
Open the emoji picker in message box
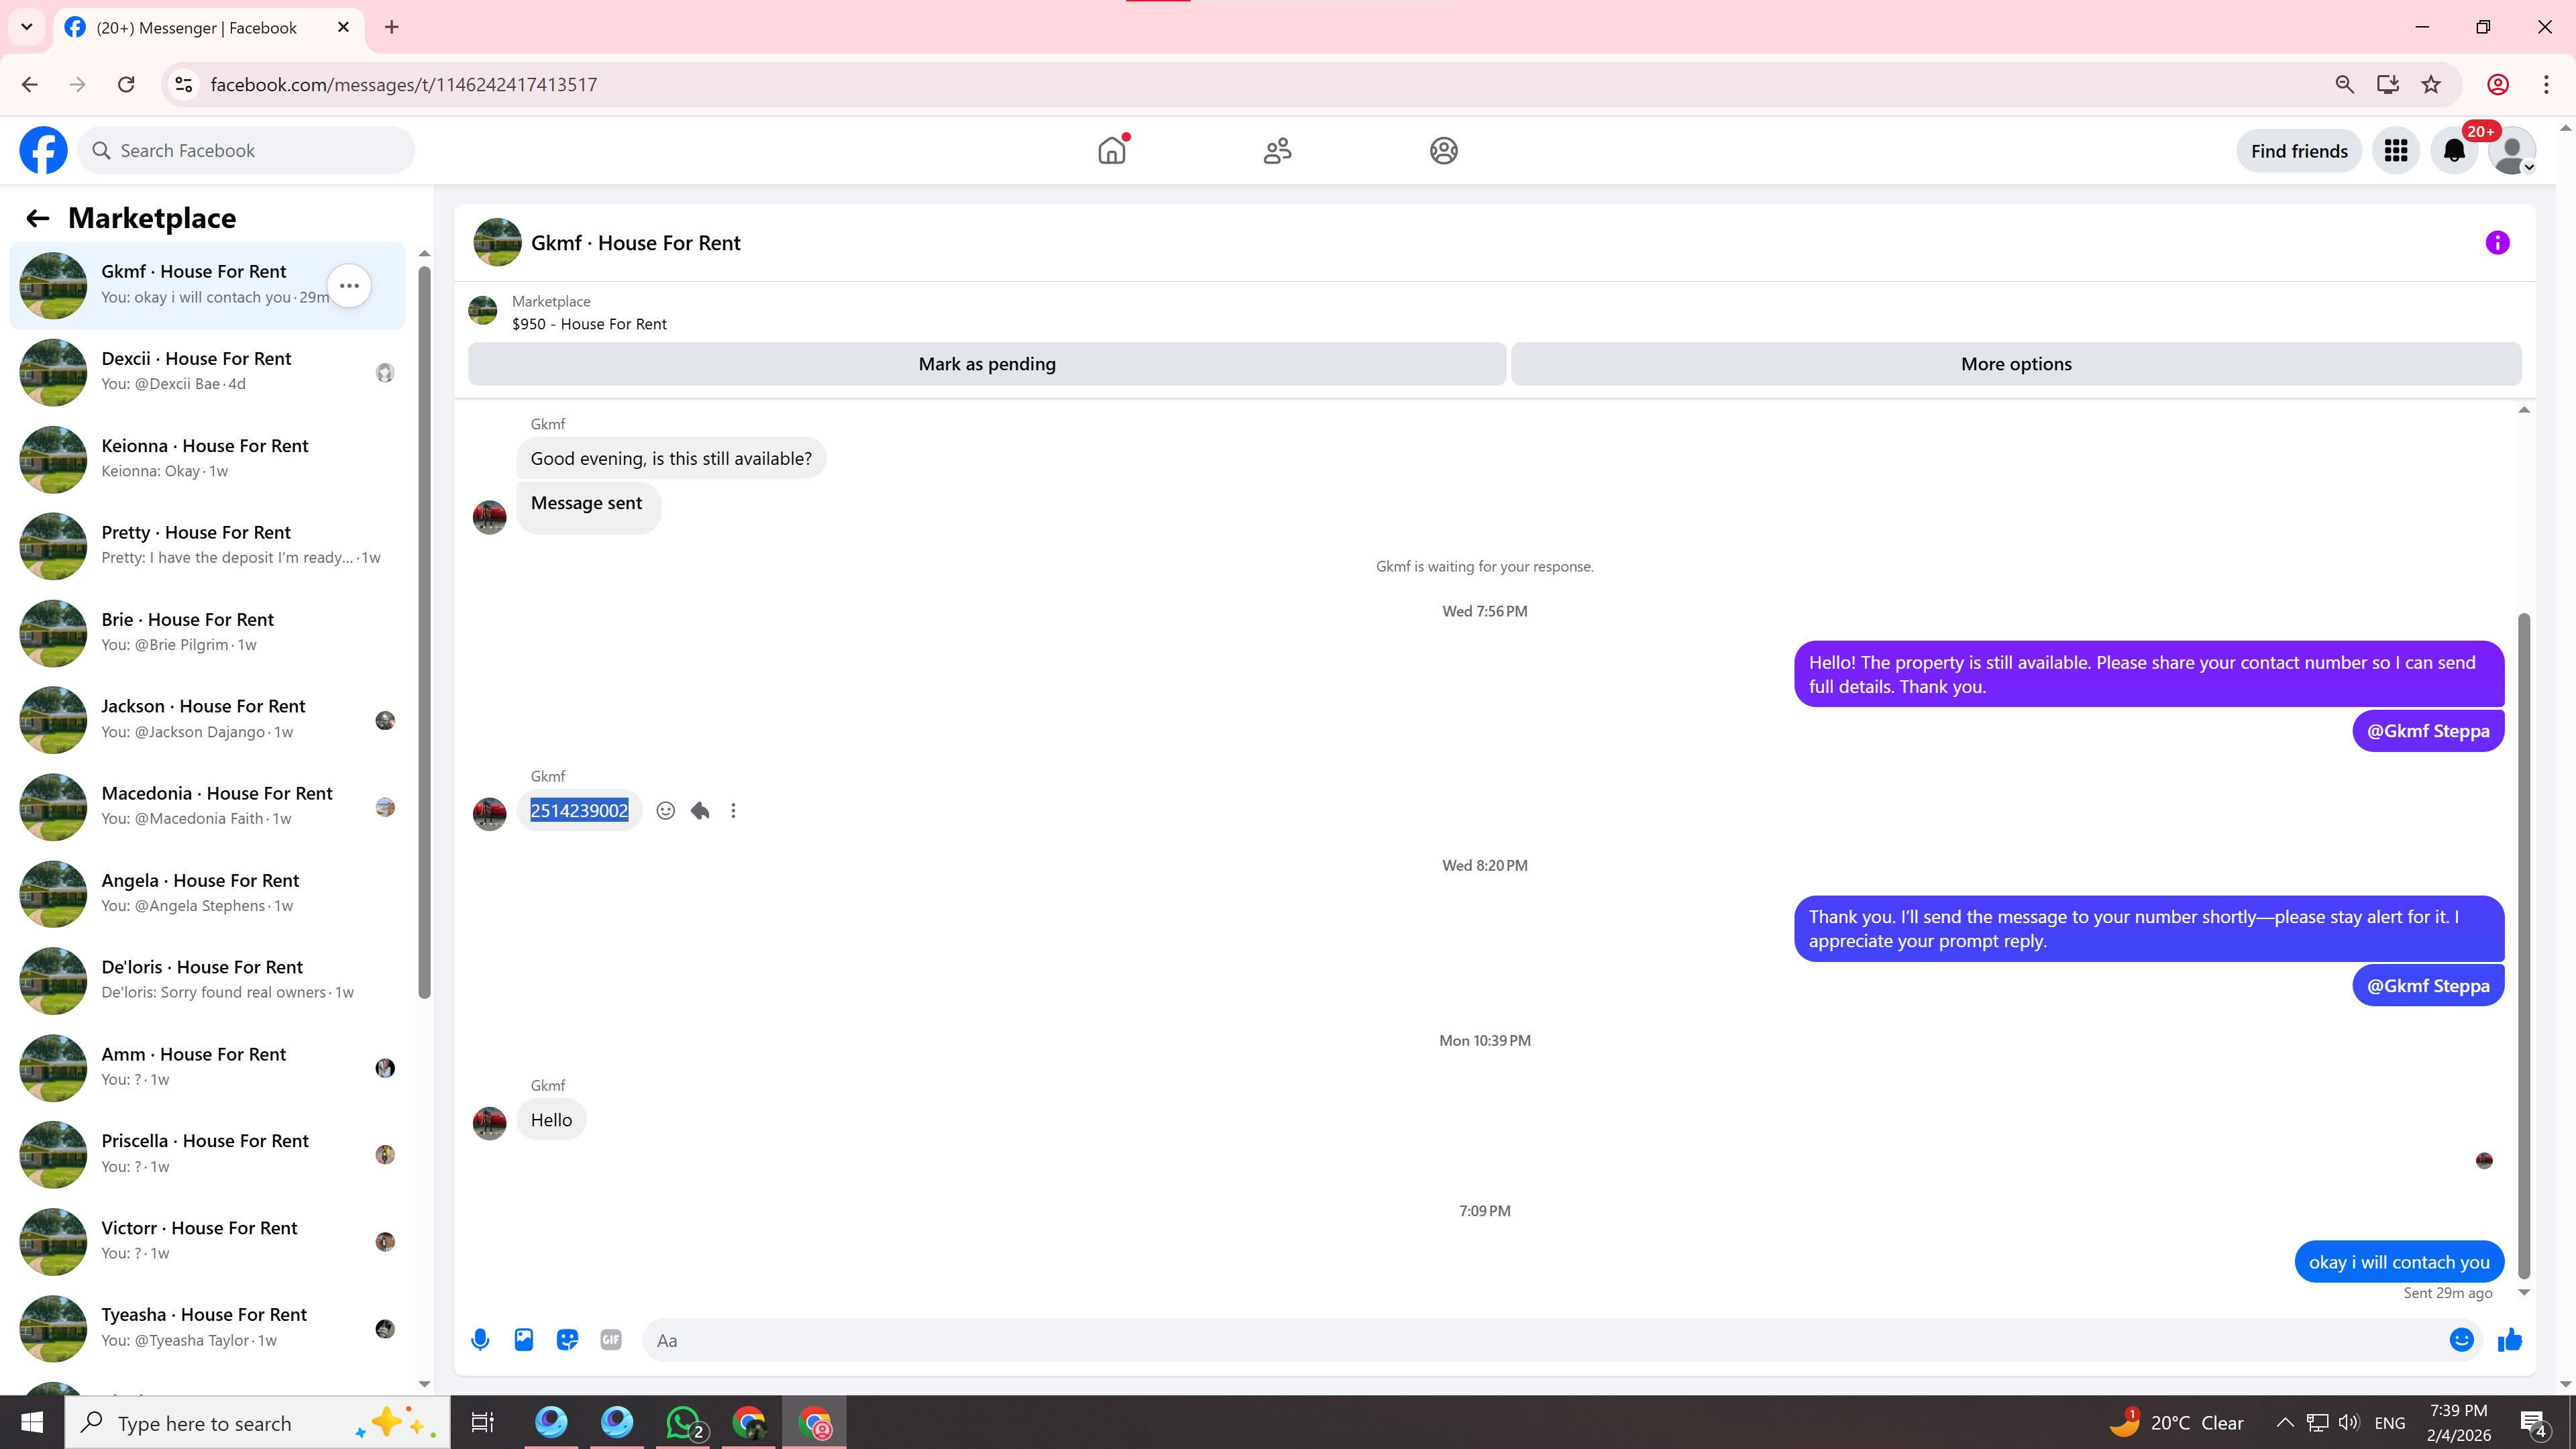[2461, 1340]
